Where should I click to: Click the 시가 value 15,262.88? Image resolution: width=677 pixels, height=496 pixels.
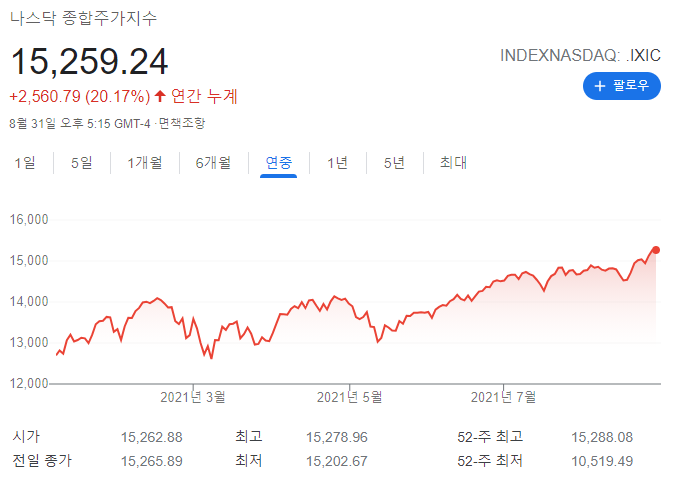152,437
